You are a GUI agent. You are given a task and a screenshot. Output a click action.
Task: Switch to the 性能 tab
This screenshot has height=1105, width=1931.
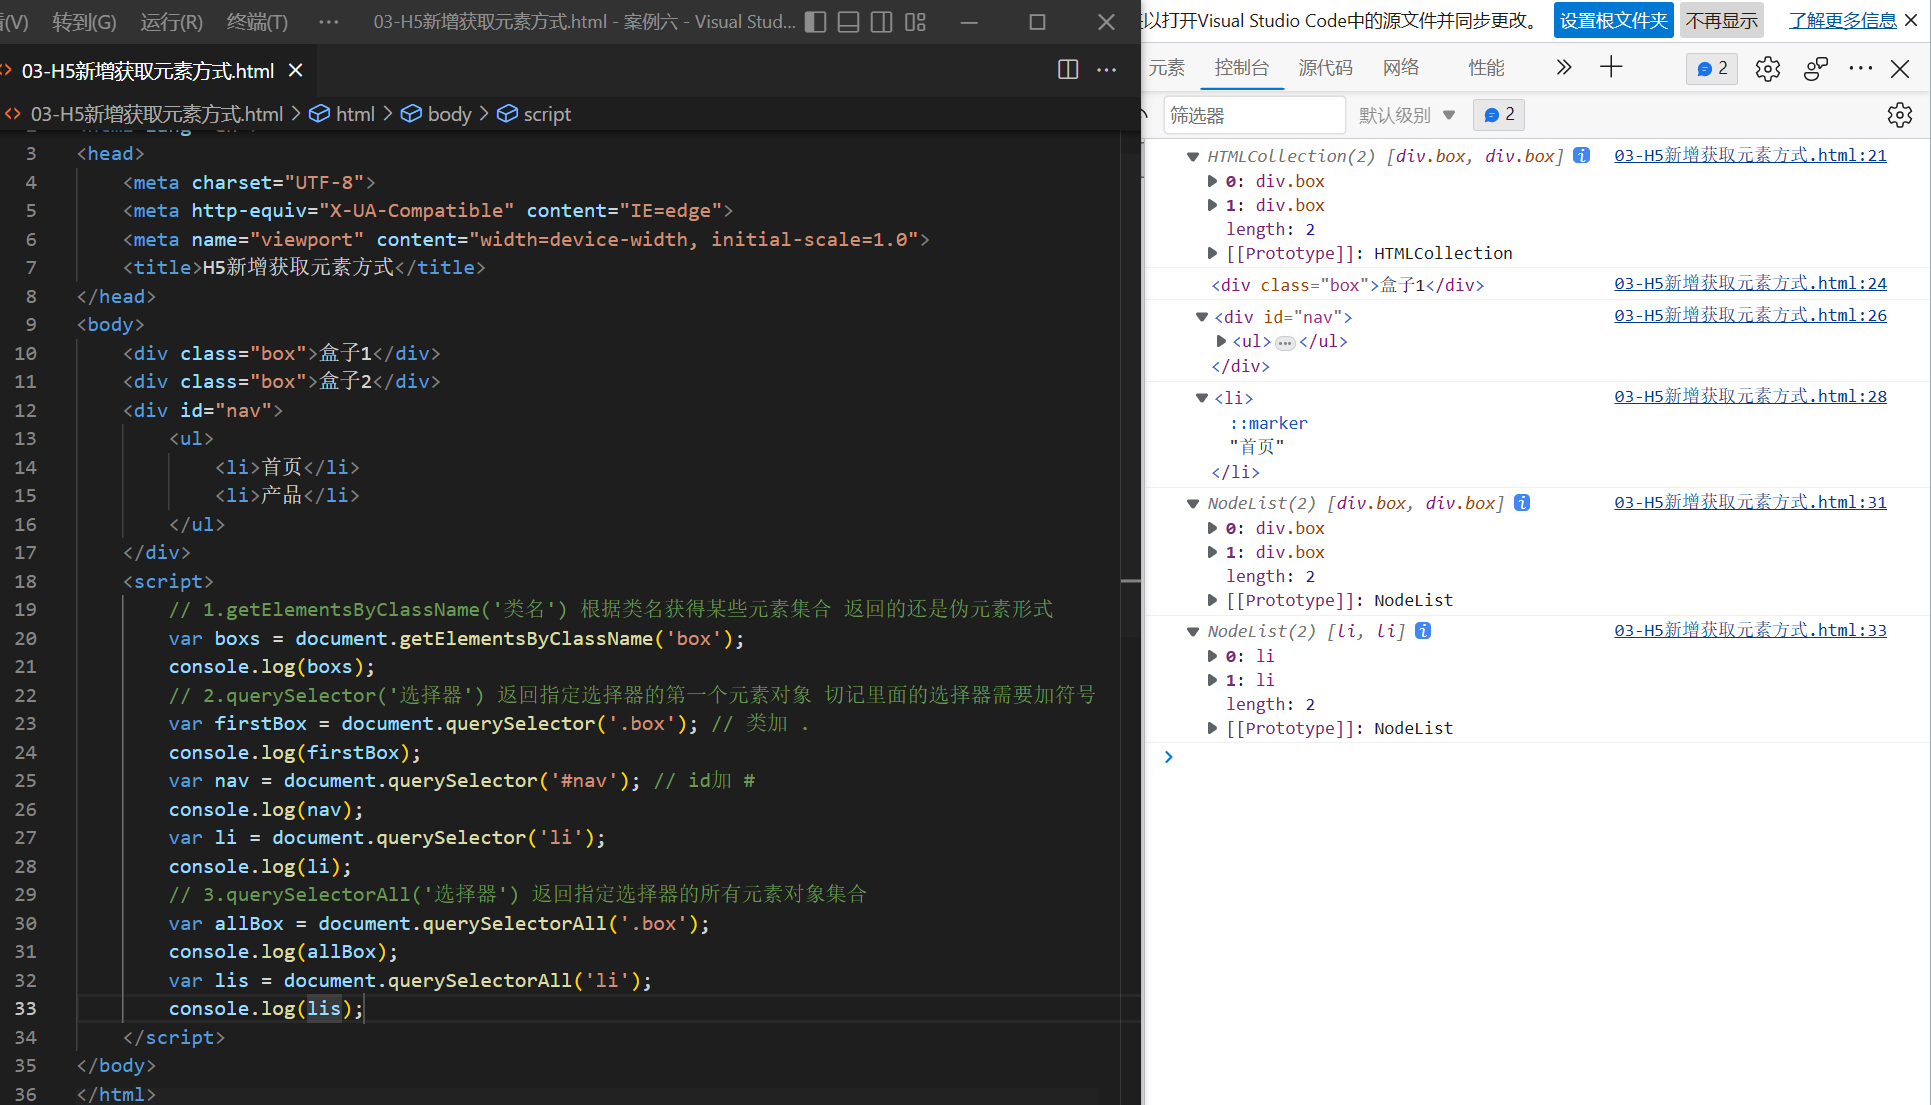point(1485,68)
